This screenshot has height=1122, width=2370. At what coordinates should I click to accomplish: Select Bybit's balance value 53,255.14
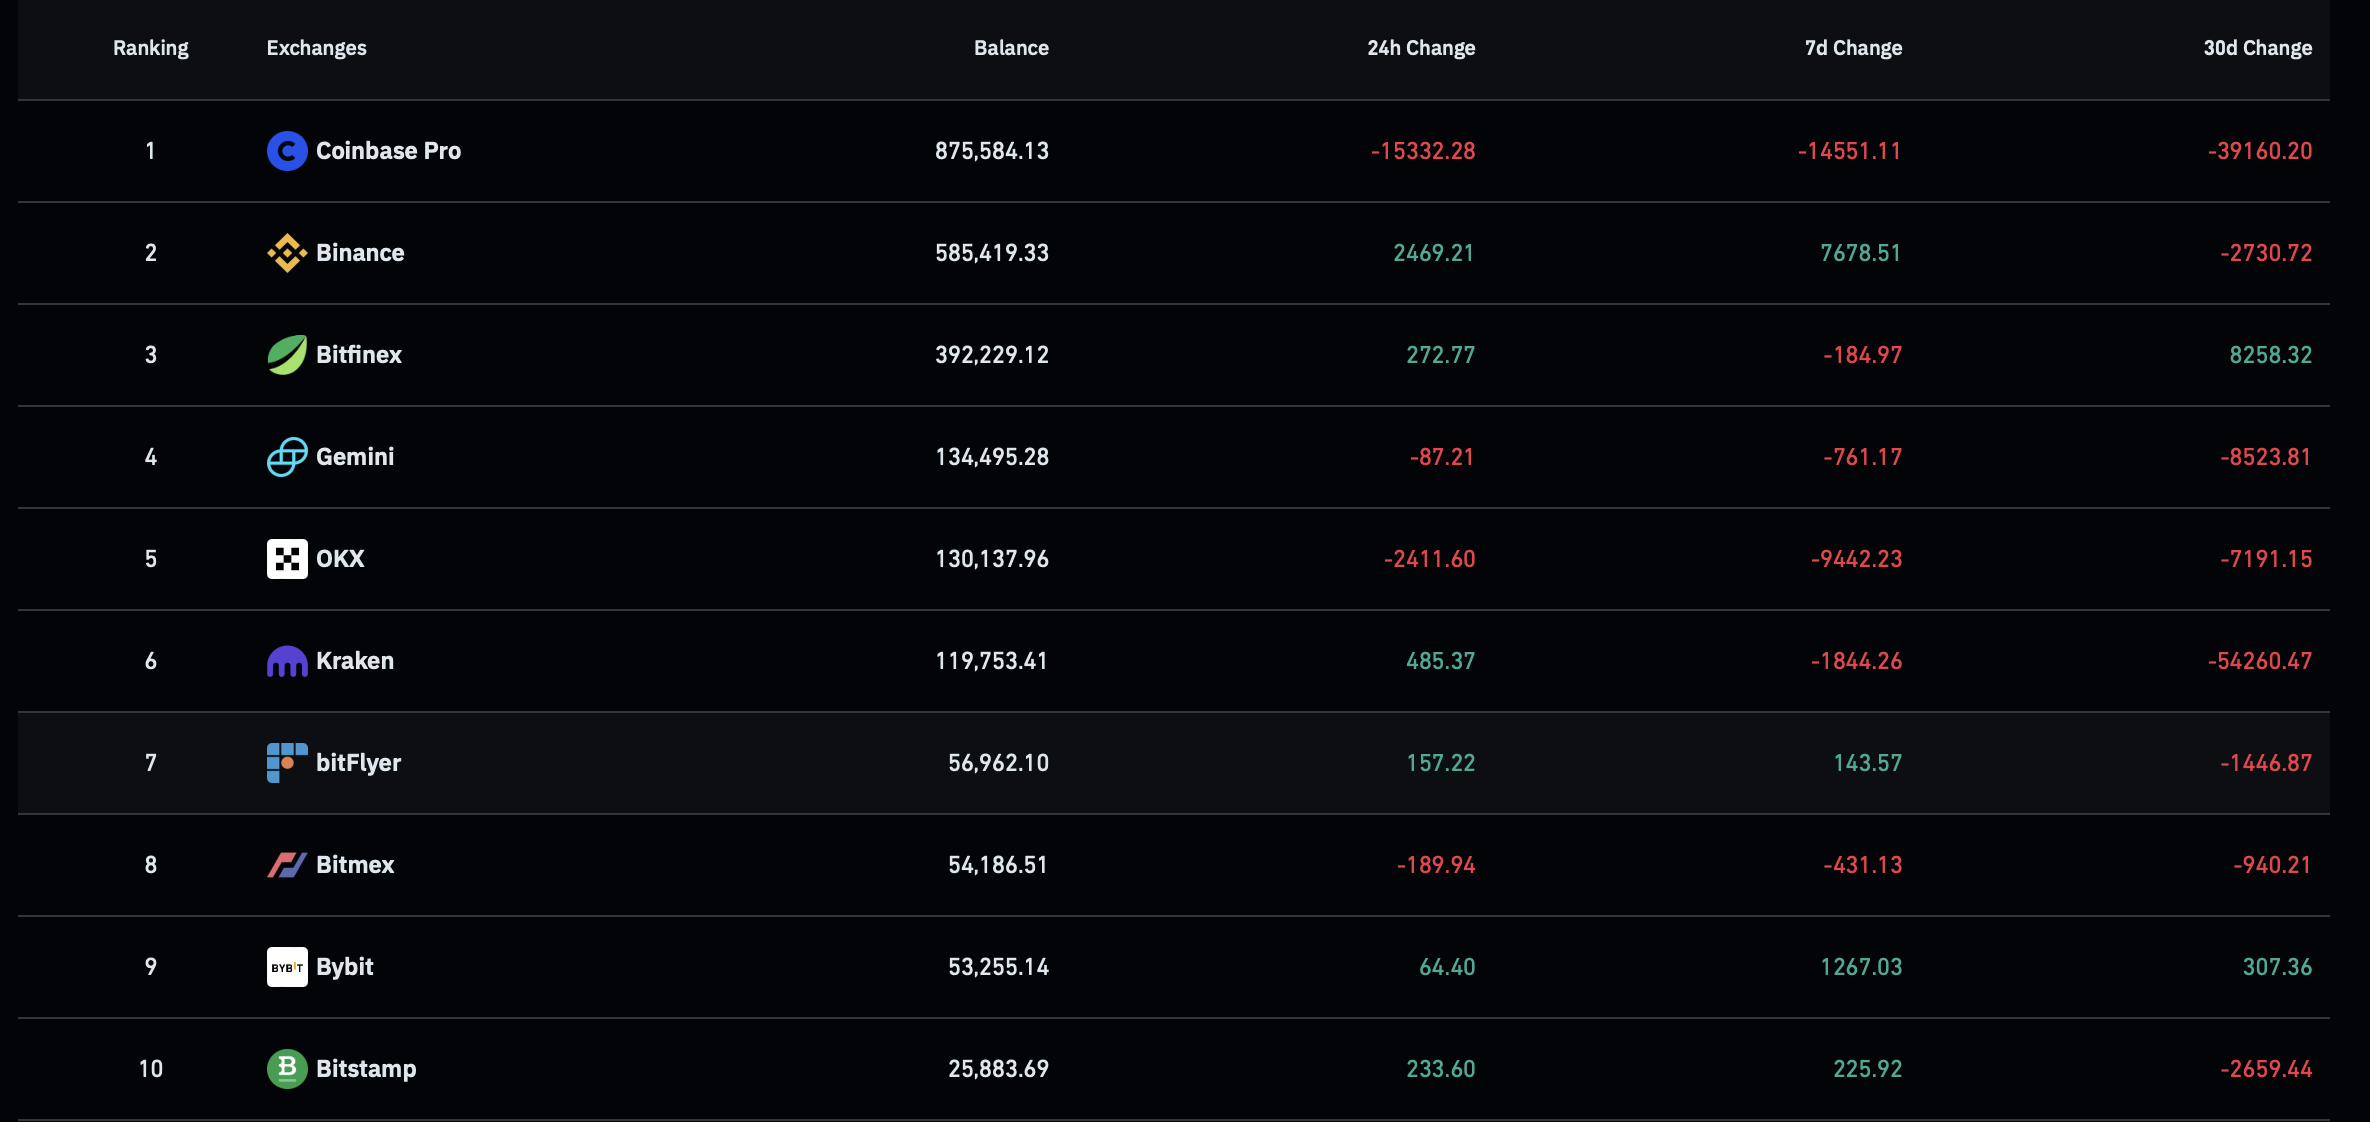998,967
